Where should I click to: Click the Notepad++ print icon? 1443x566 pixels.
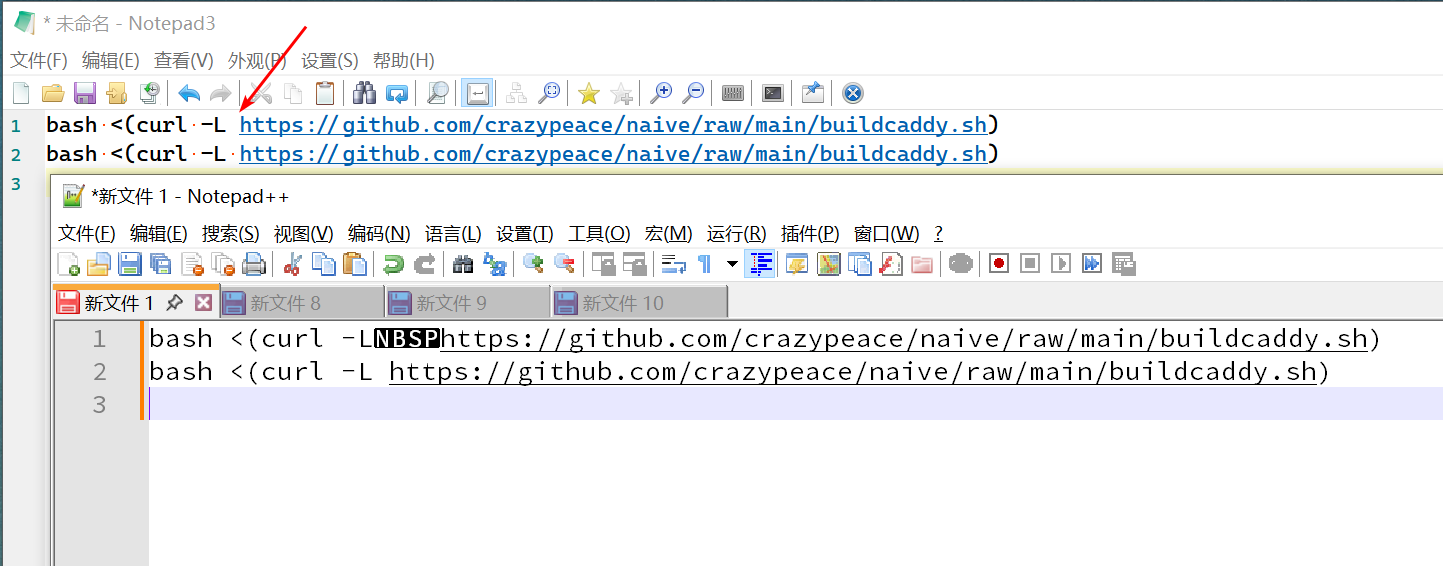pos(254,264)
